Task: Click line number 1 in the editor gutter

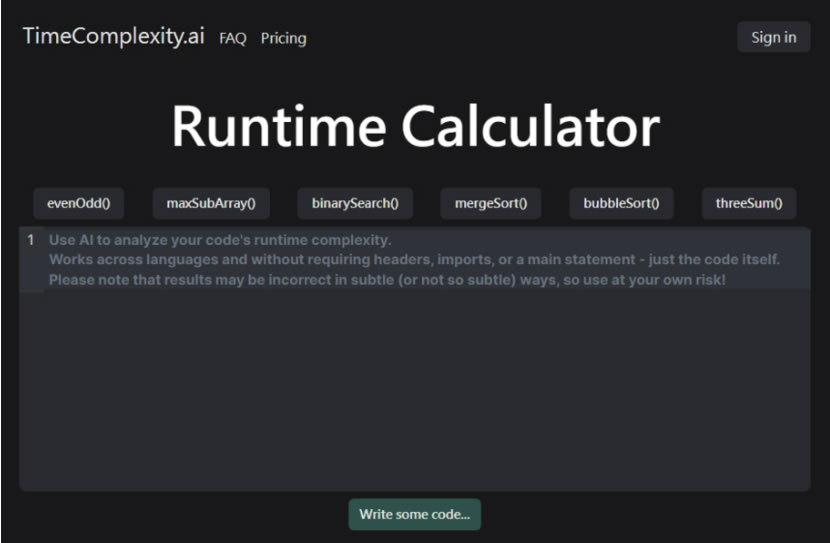Action: tap(31, 240)
